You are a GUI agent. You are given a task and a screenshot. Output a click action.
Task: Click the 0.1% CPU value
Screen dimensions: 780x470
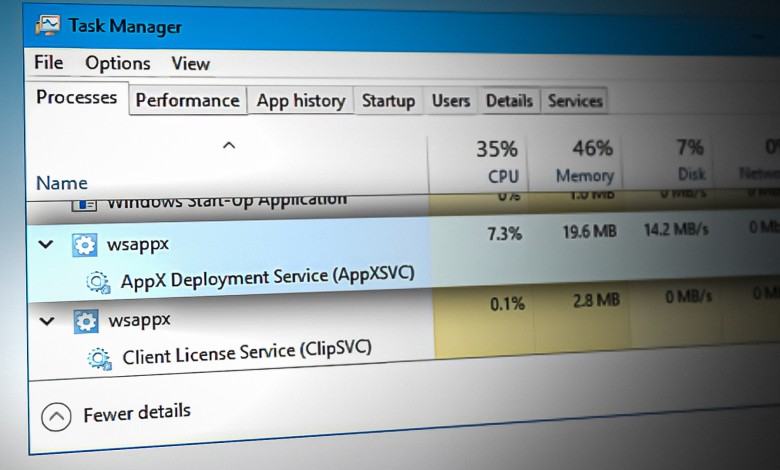[507, 303]
